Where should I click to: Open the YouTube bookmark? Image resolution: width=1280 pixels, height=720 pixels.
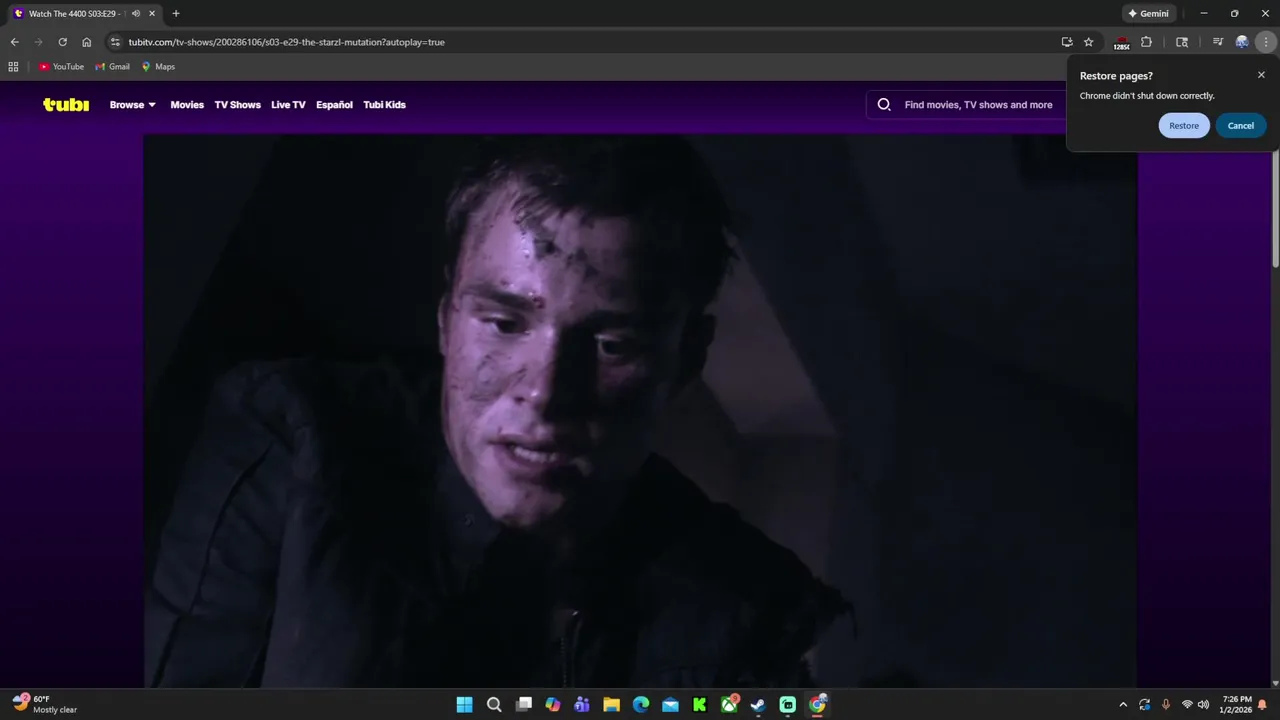pos(61,66)
